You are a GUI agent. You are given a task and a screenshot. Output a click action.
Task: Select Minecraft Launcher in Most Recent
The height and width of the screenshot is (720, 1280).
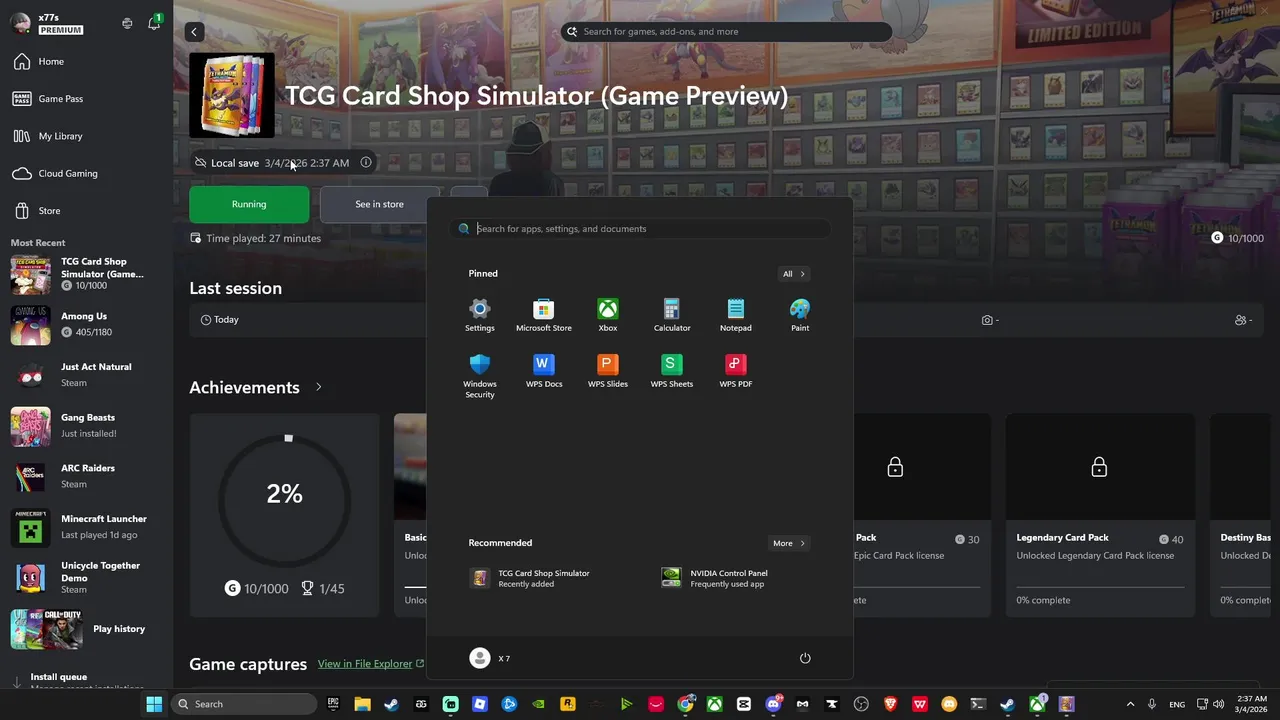point(86,527)
